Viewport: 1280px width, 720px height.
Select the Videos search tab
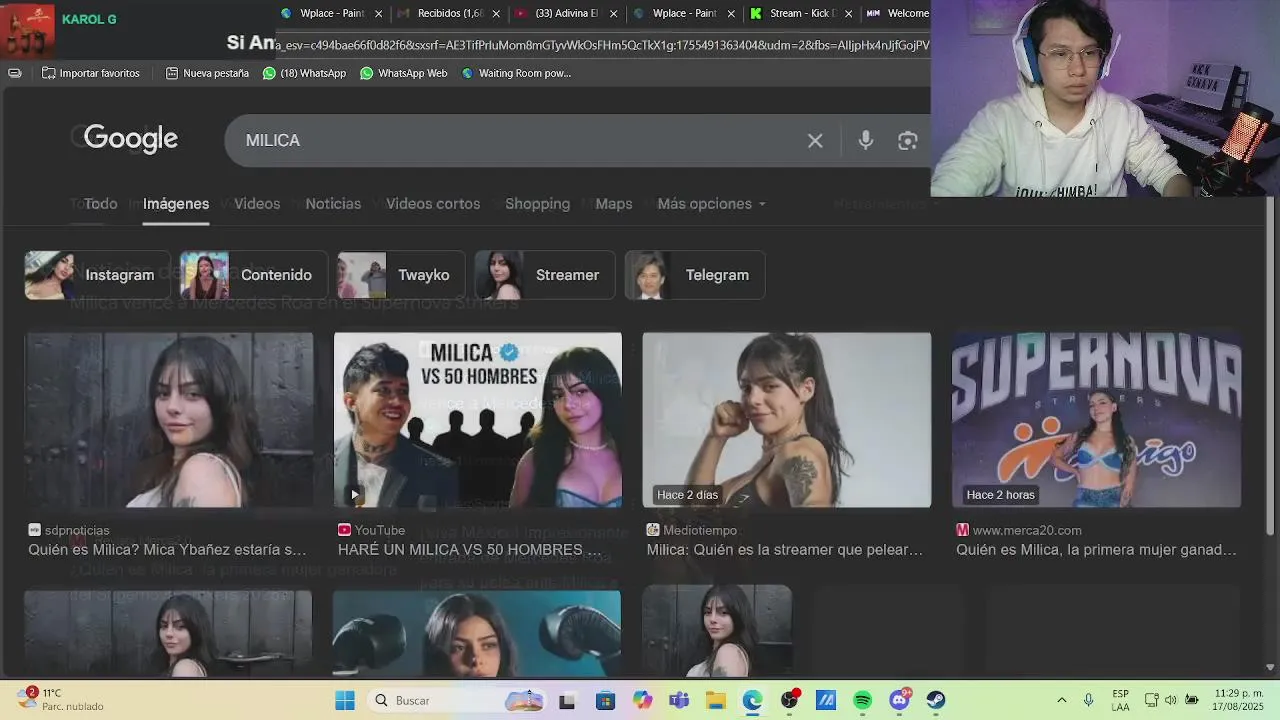257,204
